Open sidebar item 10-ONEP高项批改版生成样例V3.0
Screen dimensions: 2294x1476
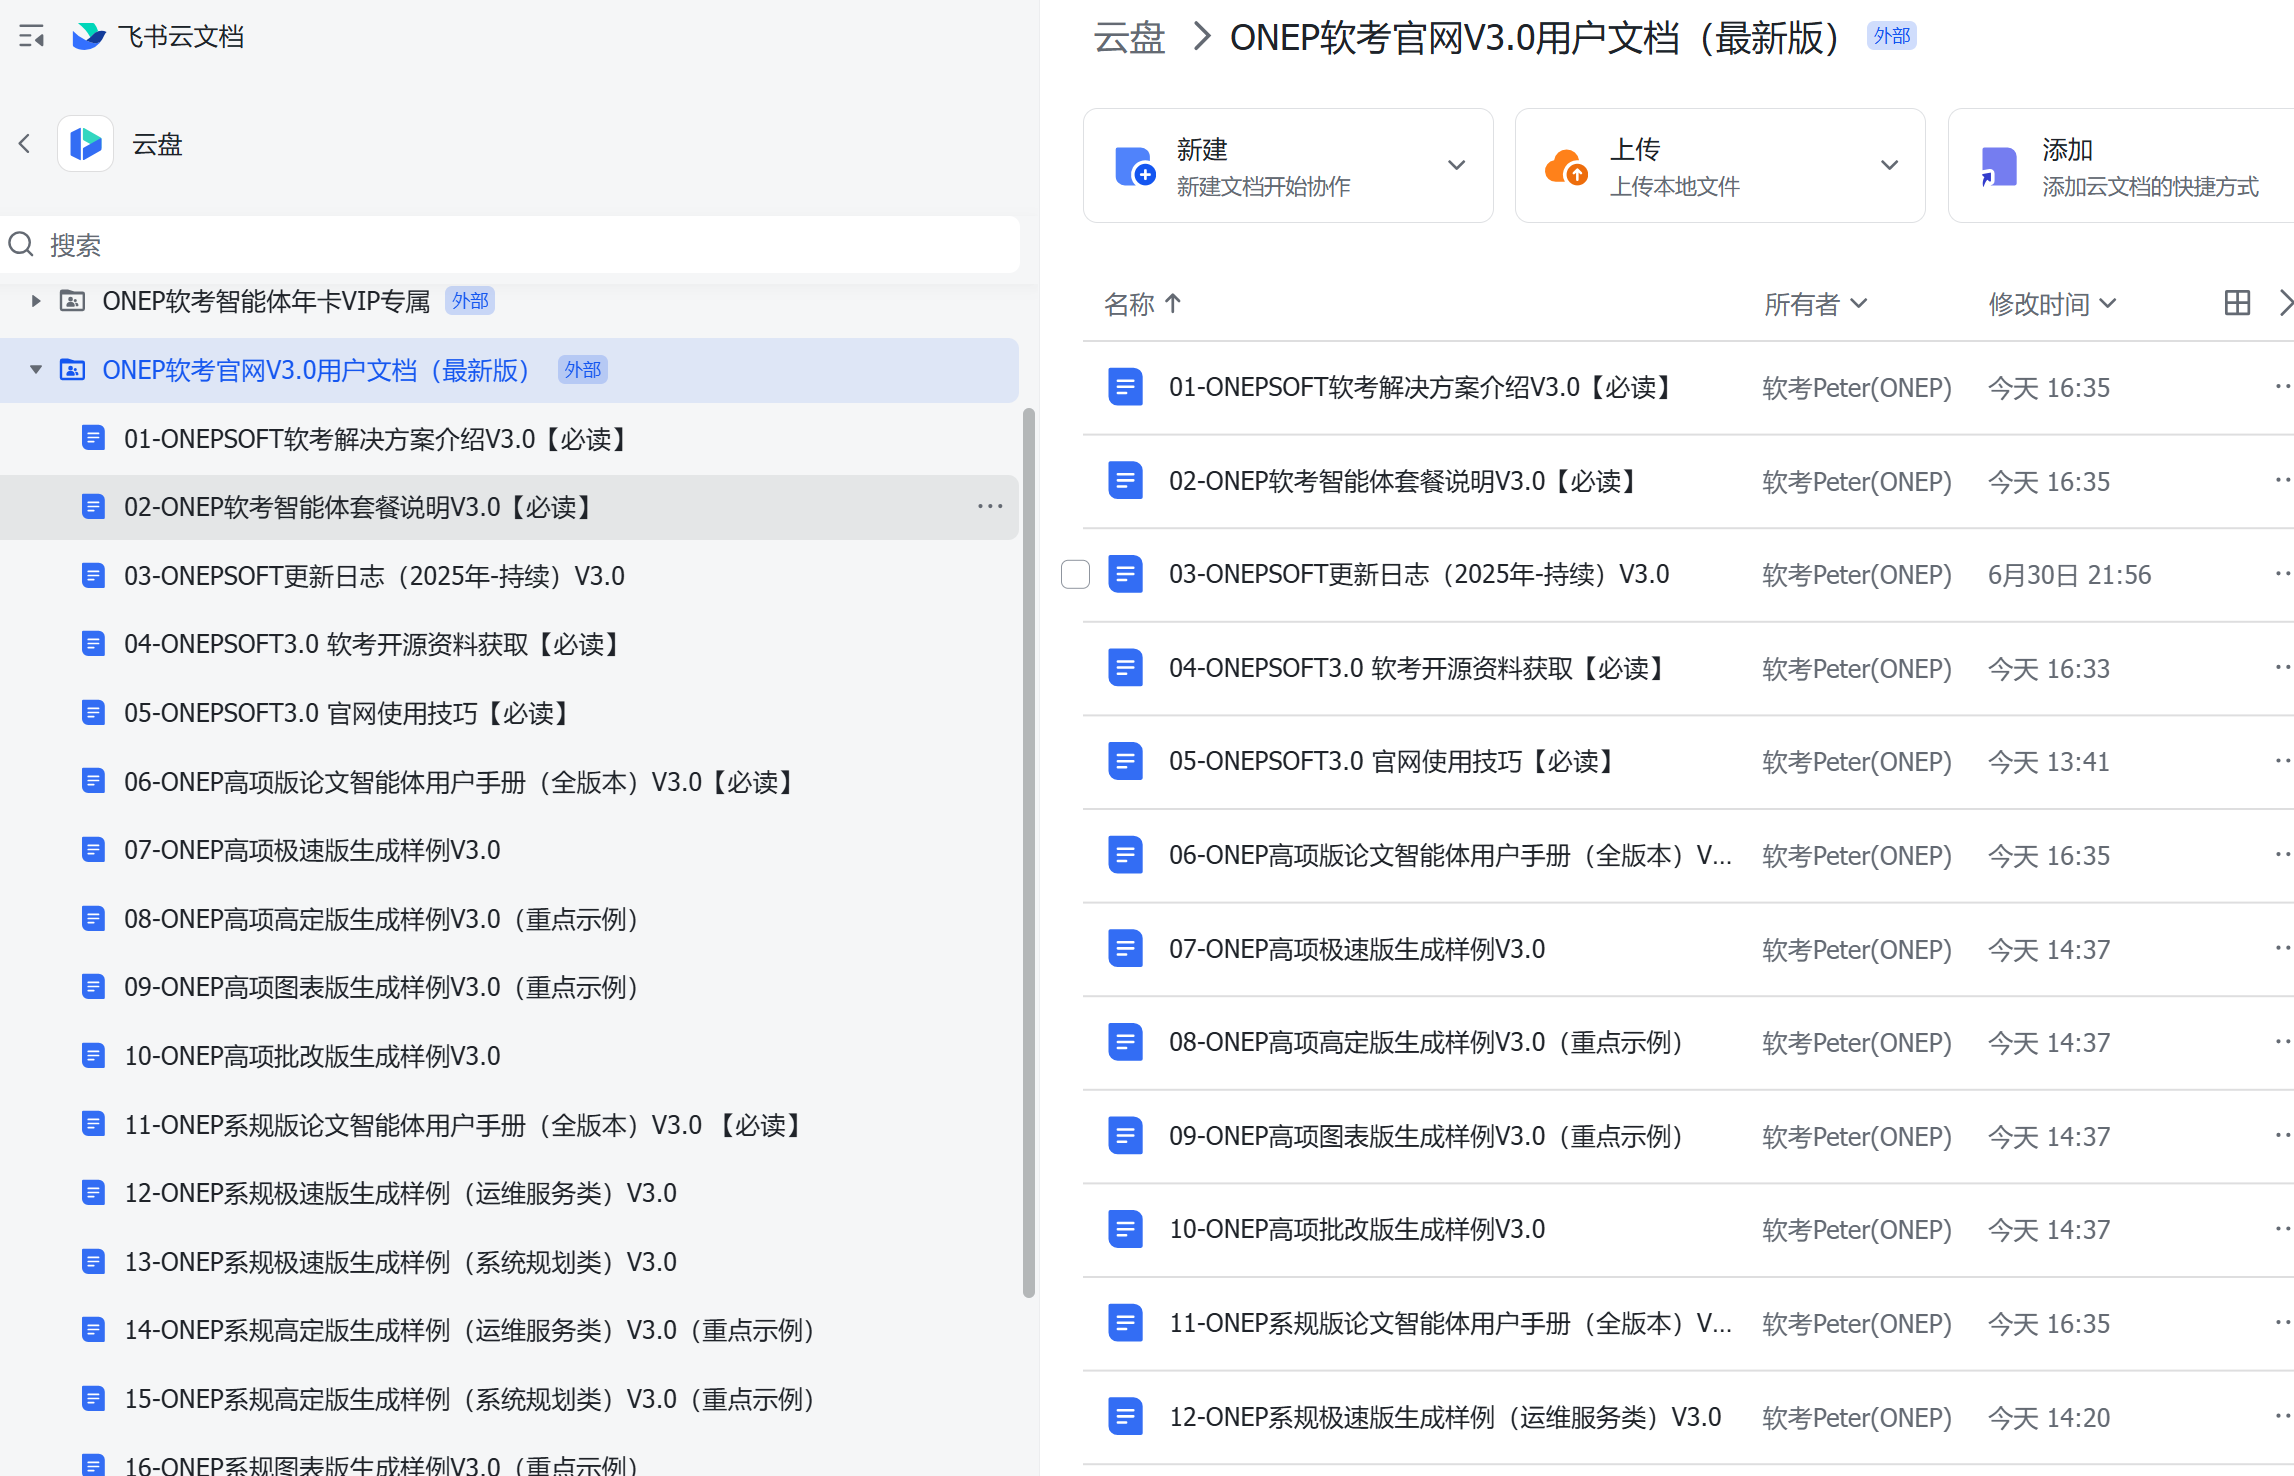[509, 1056]
